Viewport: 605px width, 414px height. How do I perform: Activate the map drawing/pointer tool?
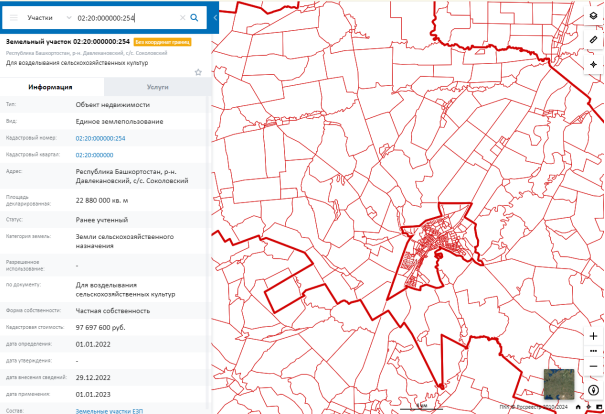(x=593, y=64)
